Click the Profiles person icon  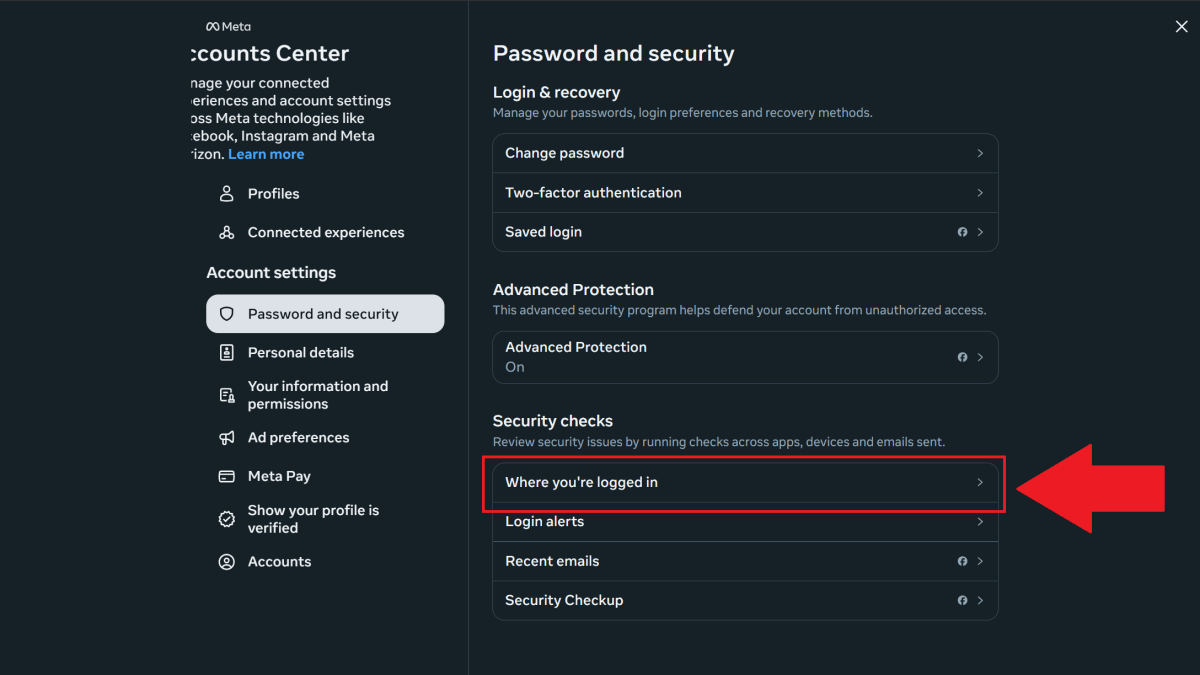[226, 194]
